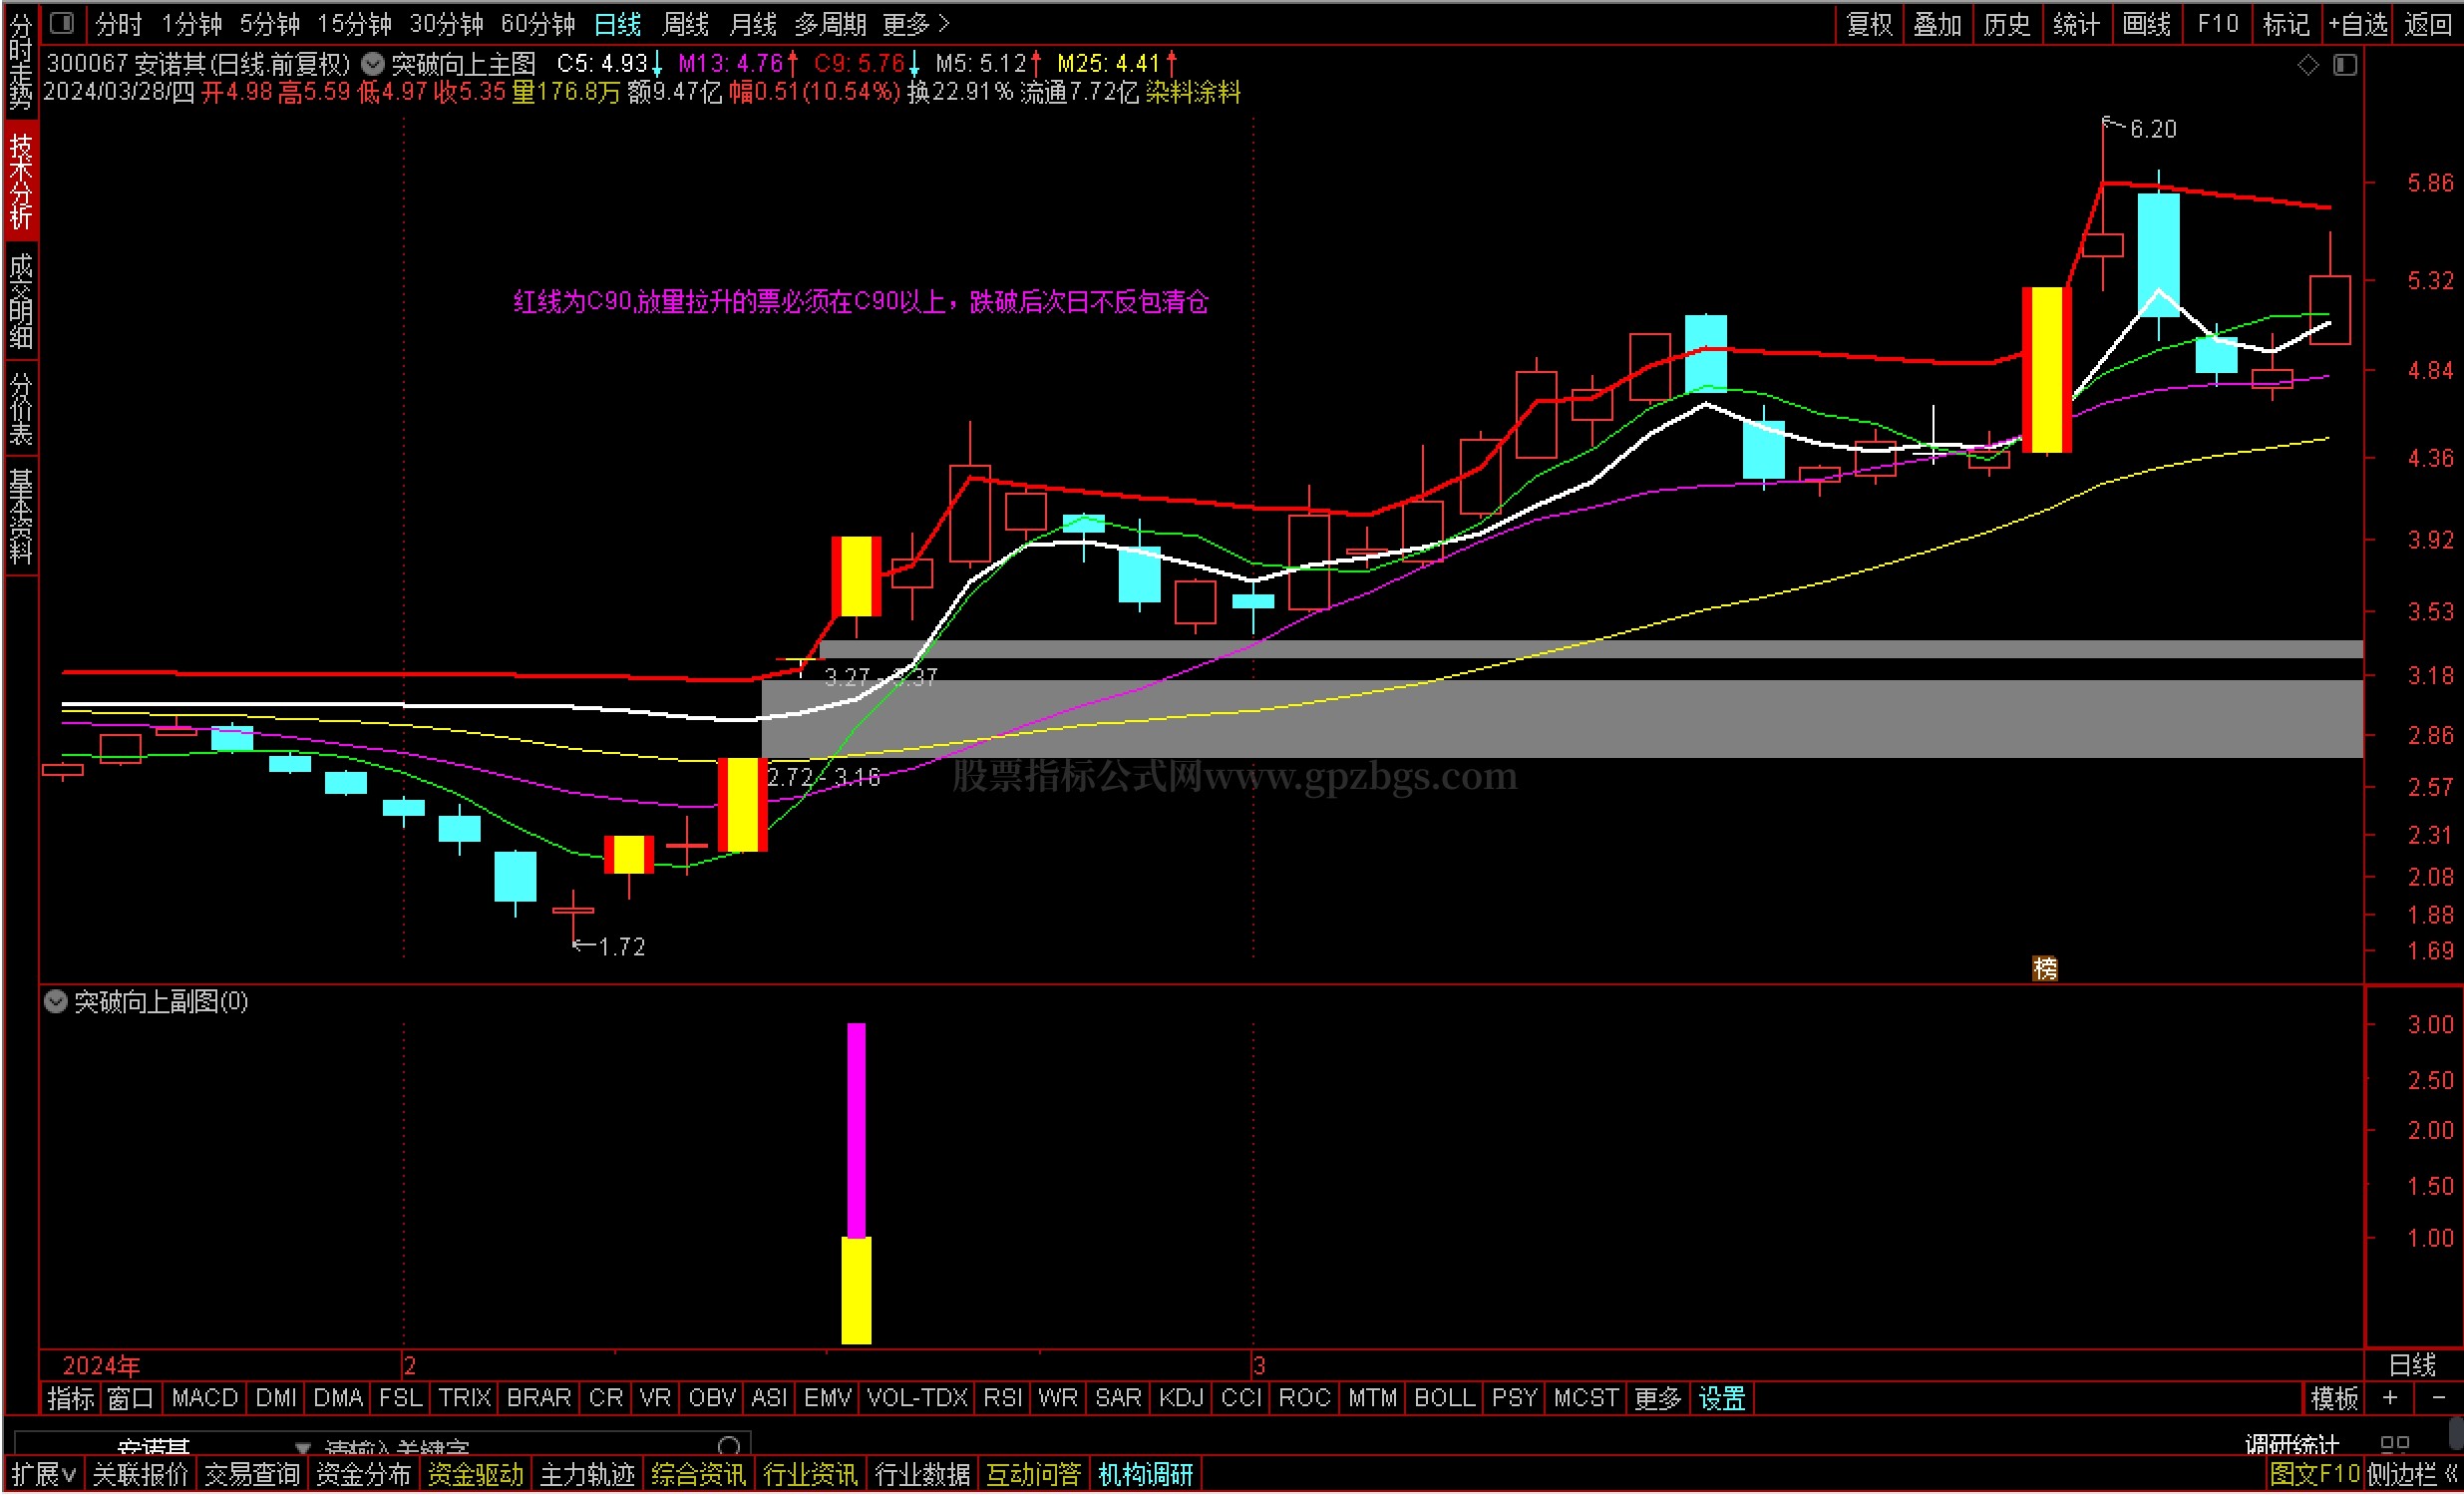Select the 60分钟 period tab
Viewport: 2464px width, 1495px height.
538,24
